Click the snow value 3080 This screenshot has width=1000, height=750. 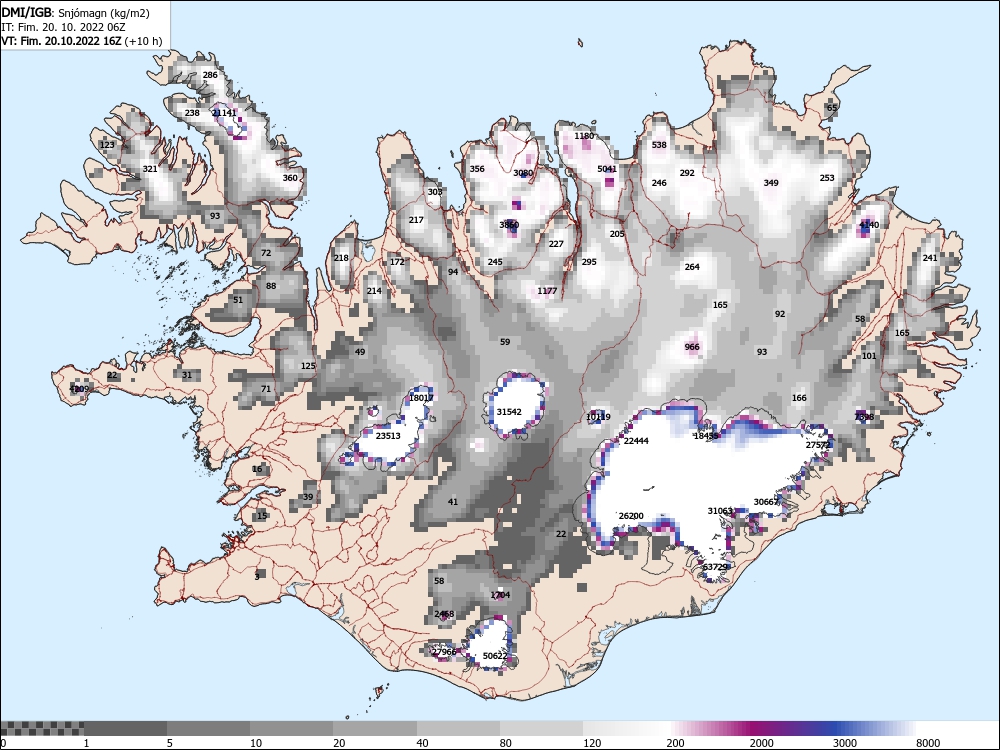coord(523,173)
